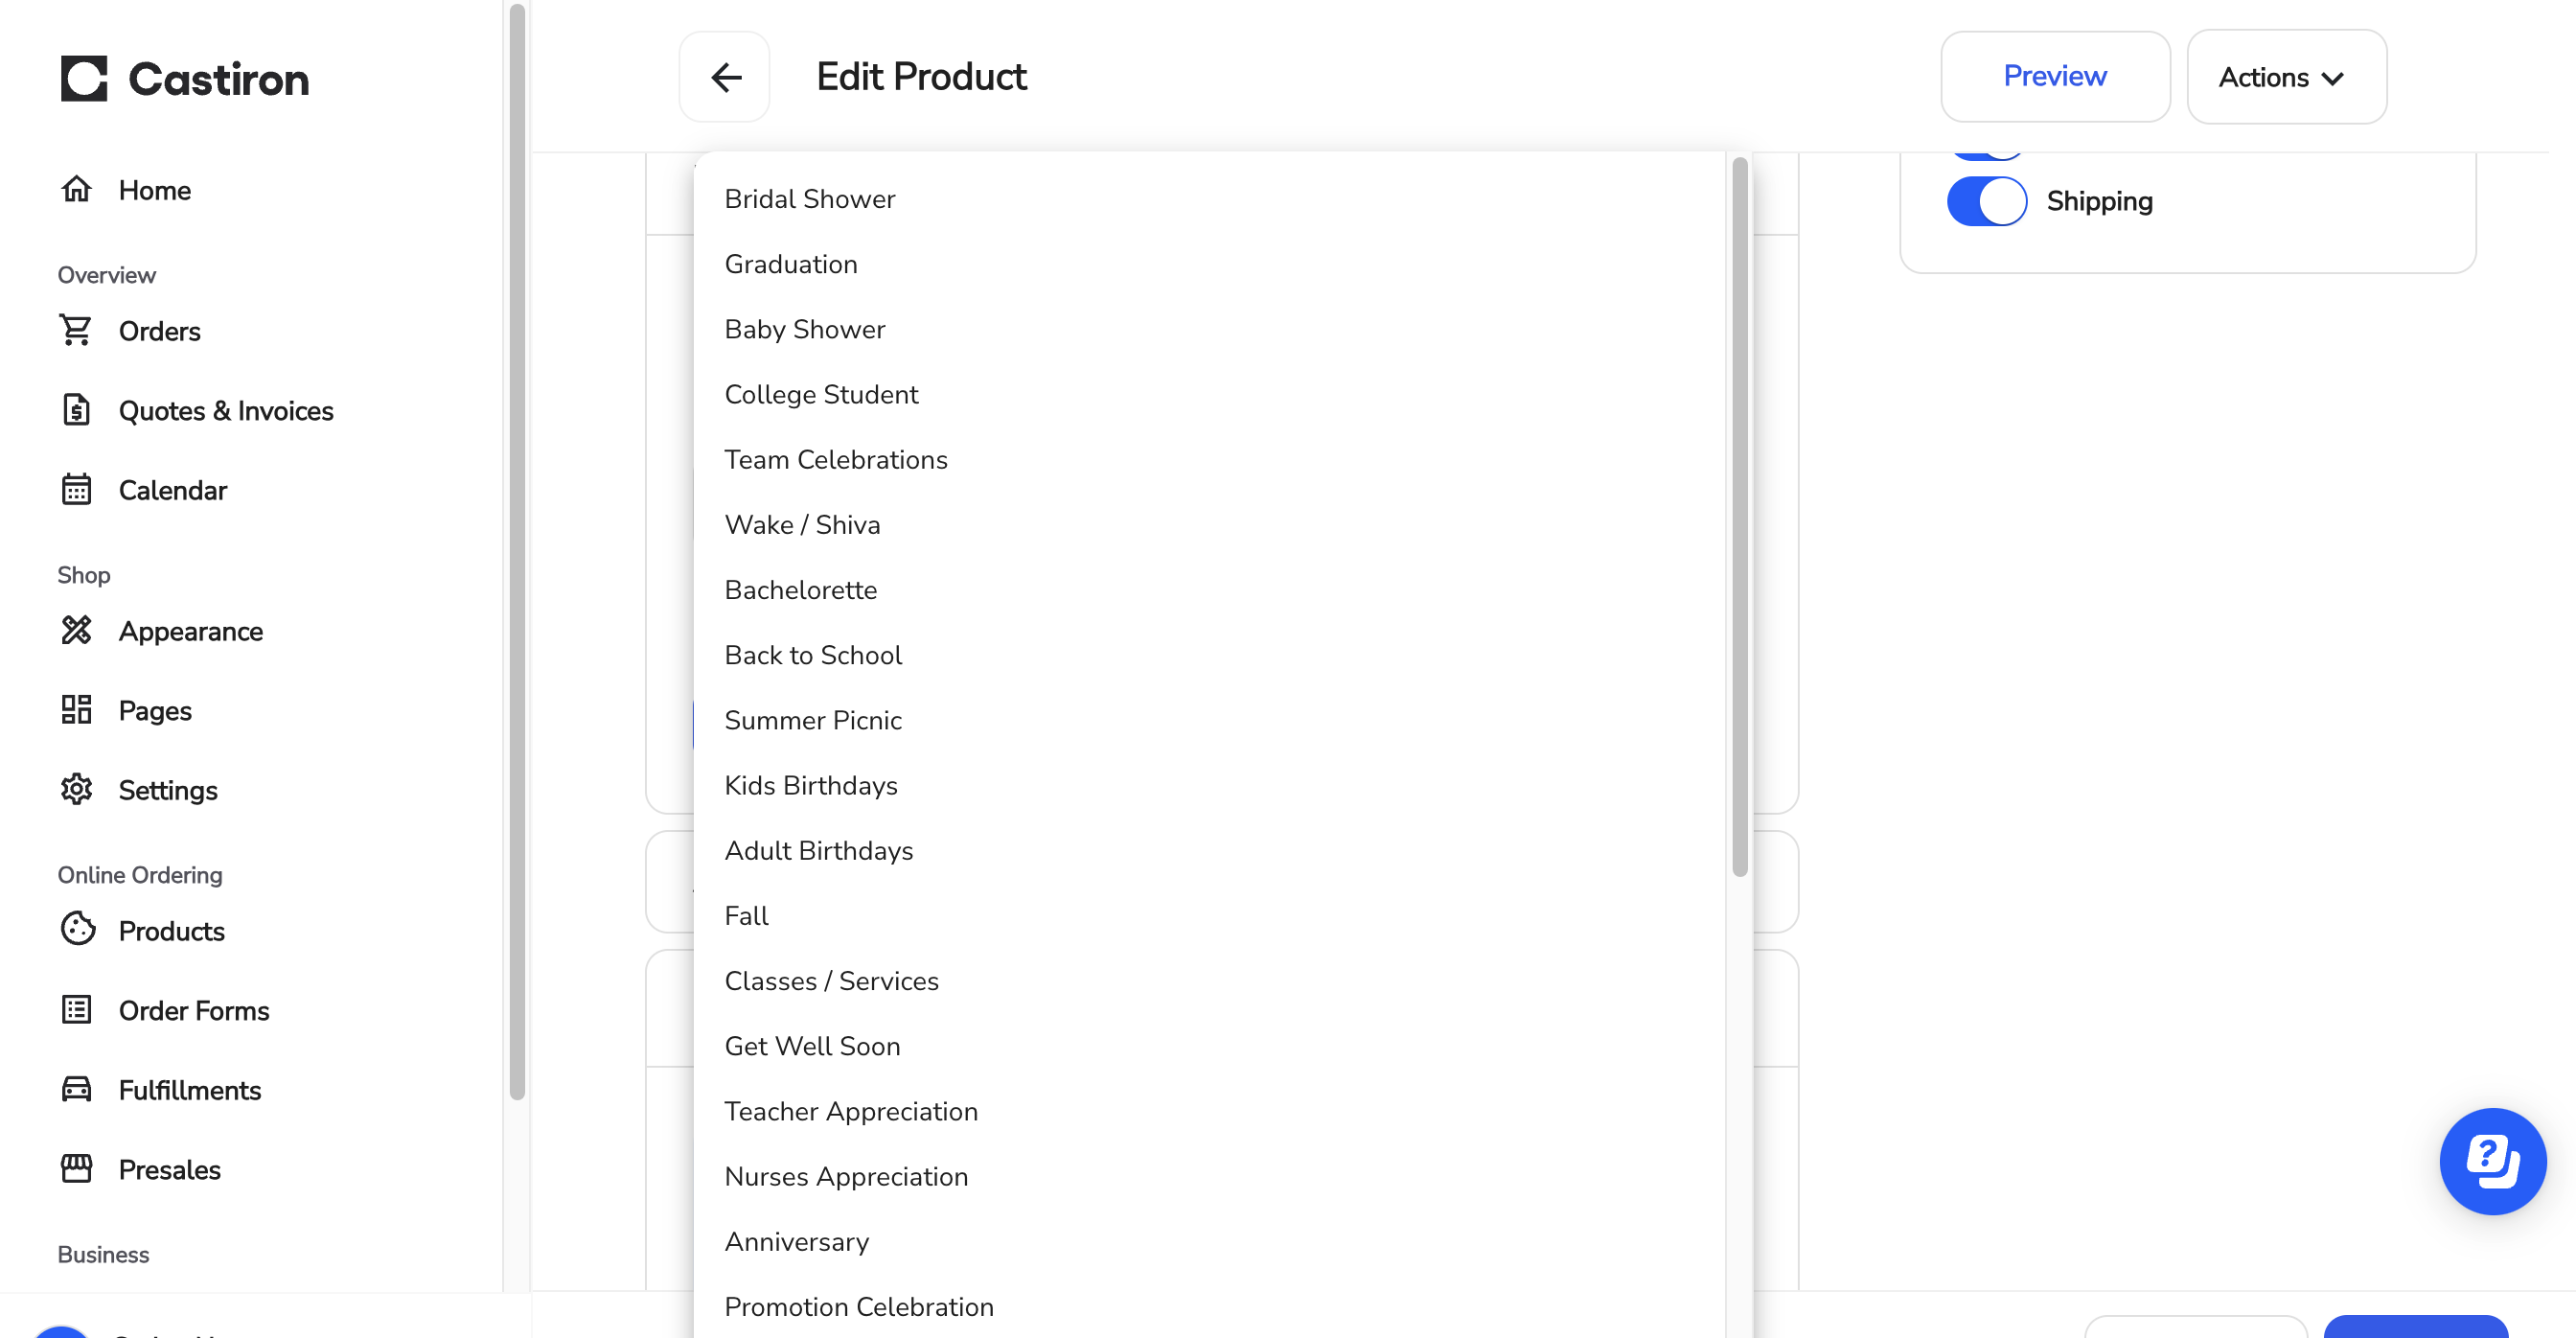Go to Order Forms page
This screenshot has width=2576, height=1338.
[193, 1010]
